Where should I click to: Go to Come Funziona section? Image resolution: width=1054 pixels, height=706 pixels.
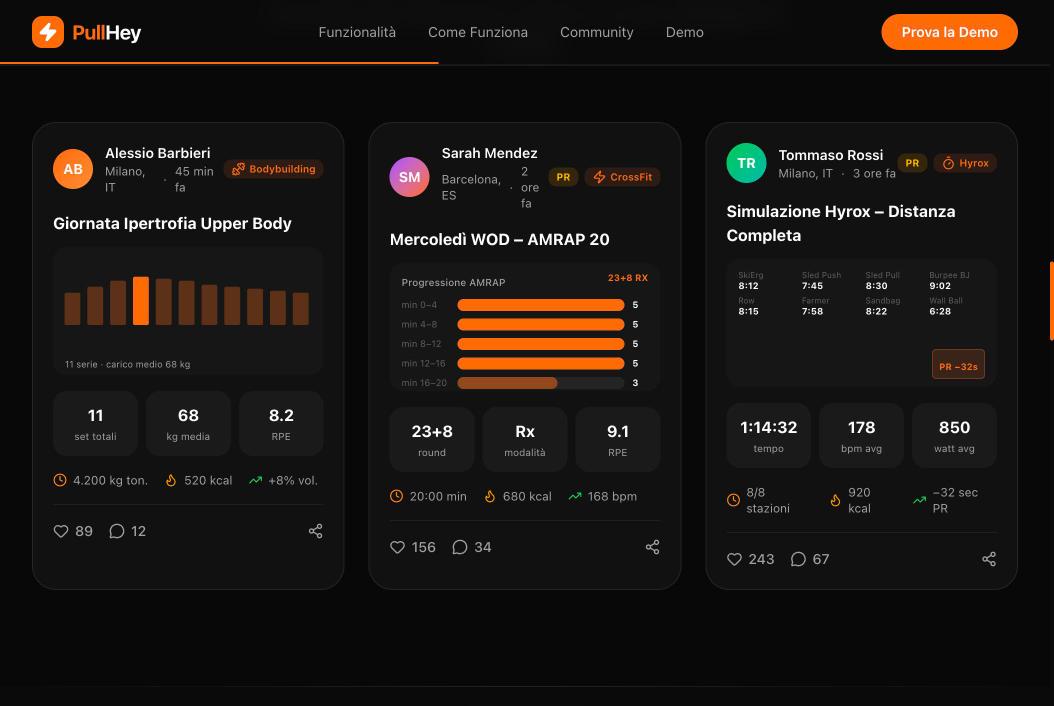(478, 32)
